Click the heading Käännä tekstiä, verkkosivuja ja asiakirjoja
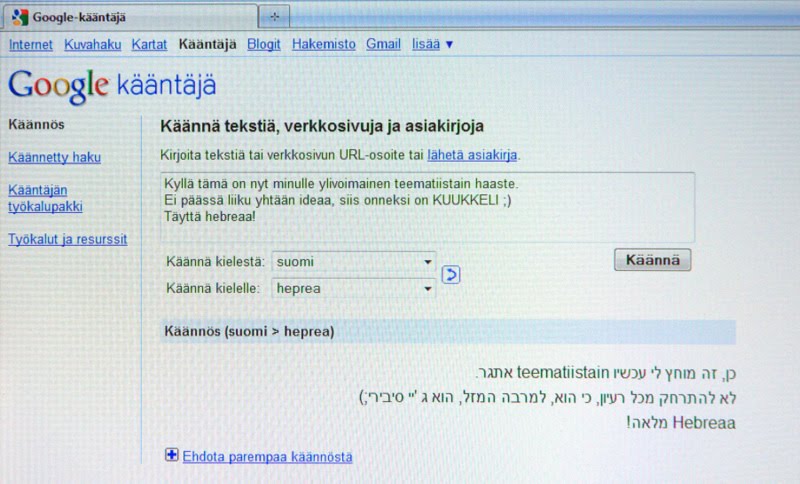This screenshot has height=484, width=800. point(322,126)
